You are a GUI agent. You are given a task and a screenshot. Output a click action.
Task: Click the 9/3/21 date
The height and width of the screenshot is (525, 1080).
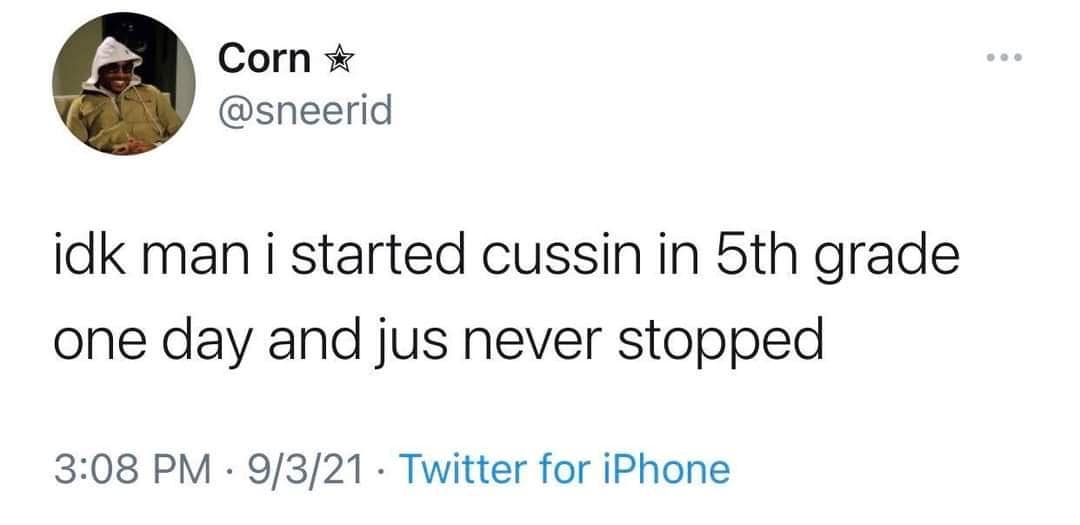coord(309,466)
